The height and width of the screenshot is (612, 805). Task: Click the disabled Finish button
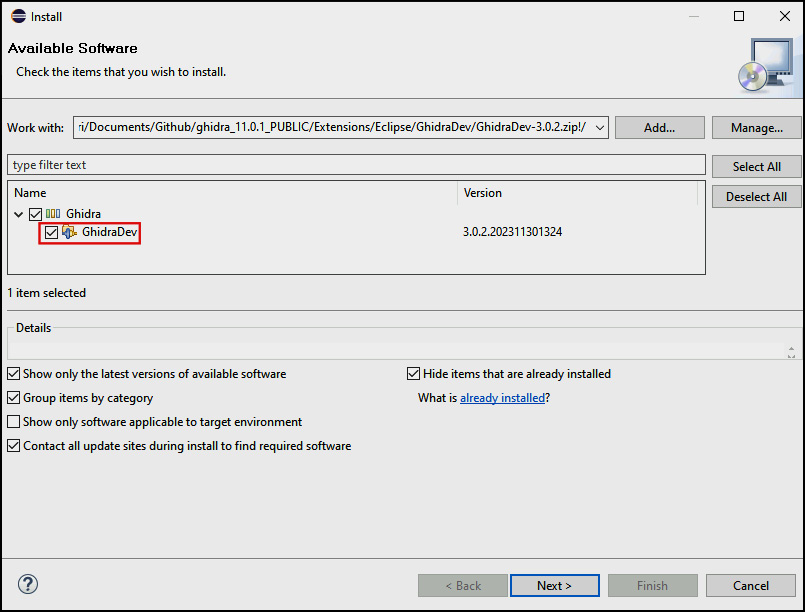(x=653, y=586)
